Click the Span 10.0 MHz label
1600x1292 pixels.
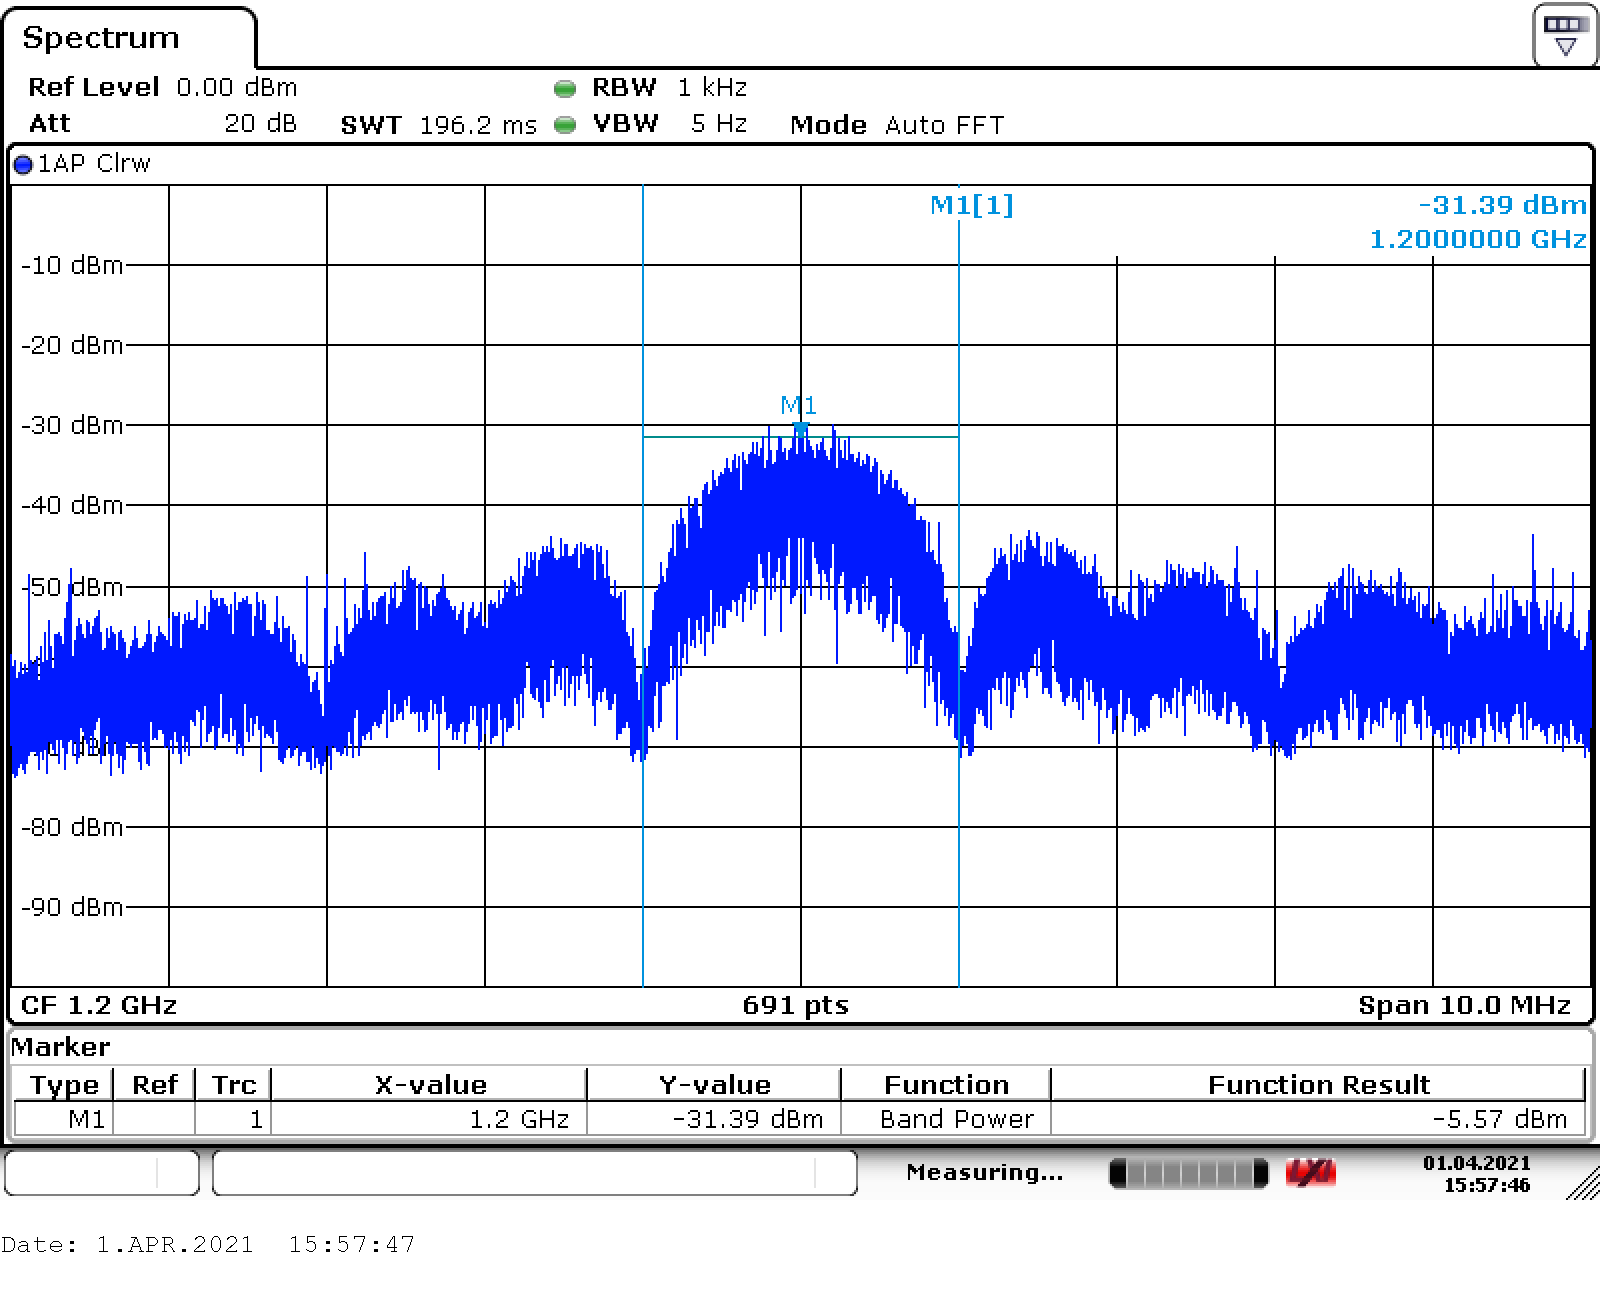click(1463, 1005)
